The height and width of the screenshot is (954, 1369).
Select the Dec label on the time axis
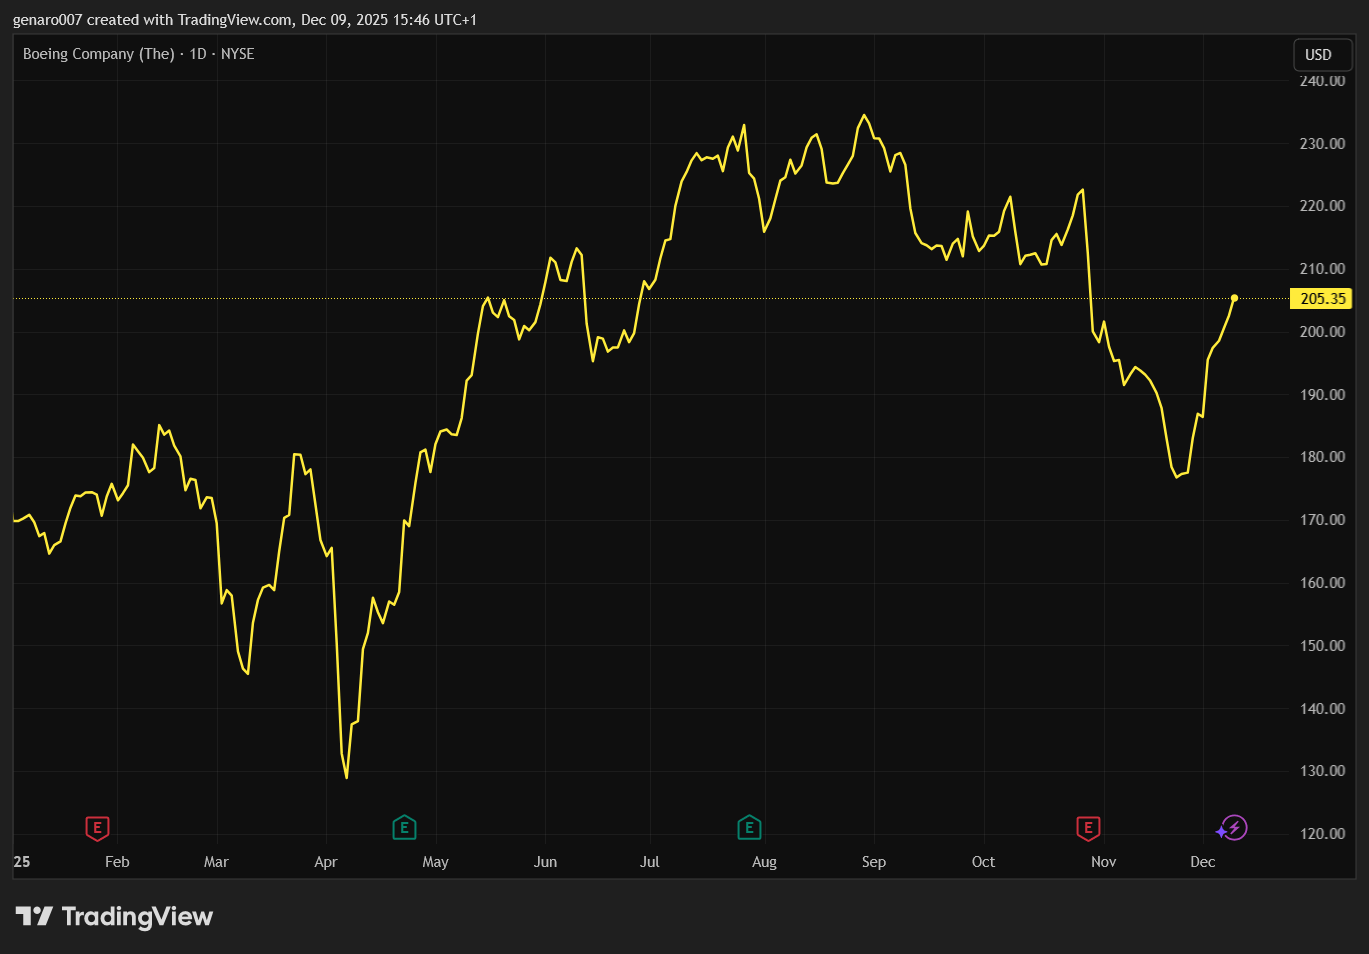click(1202, 862)
